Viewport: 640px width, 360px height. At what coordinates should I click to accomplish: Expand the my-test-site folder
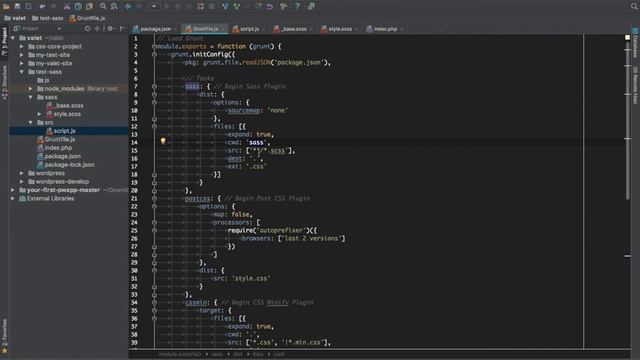pyautogui.click(x=22, y=55)
